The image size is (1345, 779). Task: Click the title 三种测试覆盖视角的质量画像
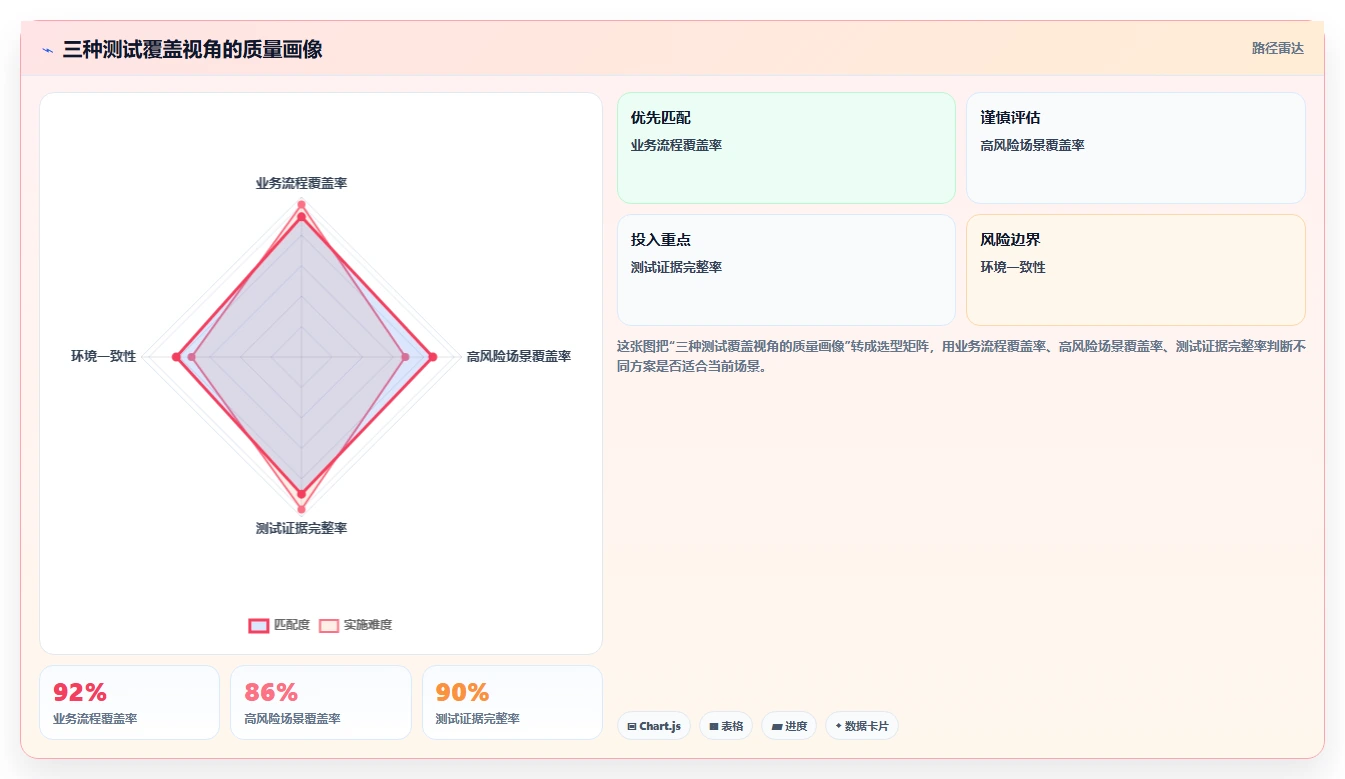(x=192, y=49)
